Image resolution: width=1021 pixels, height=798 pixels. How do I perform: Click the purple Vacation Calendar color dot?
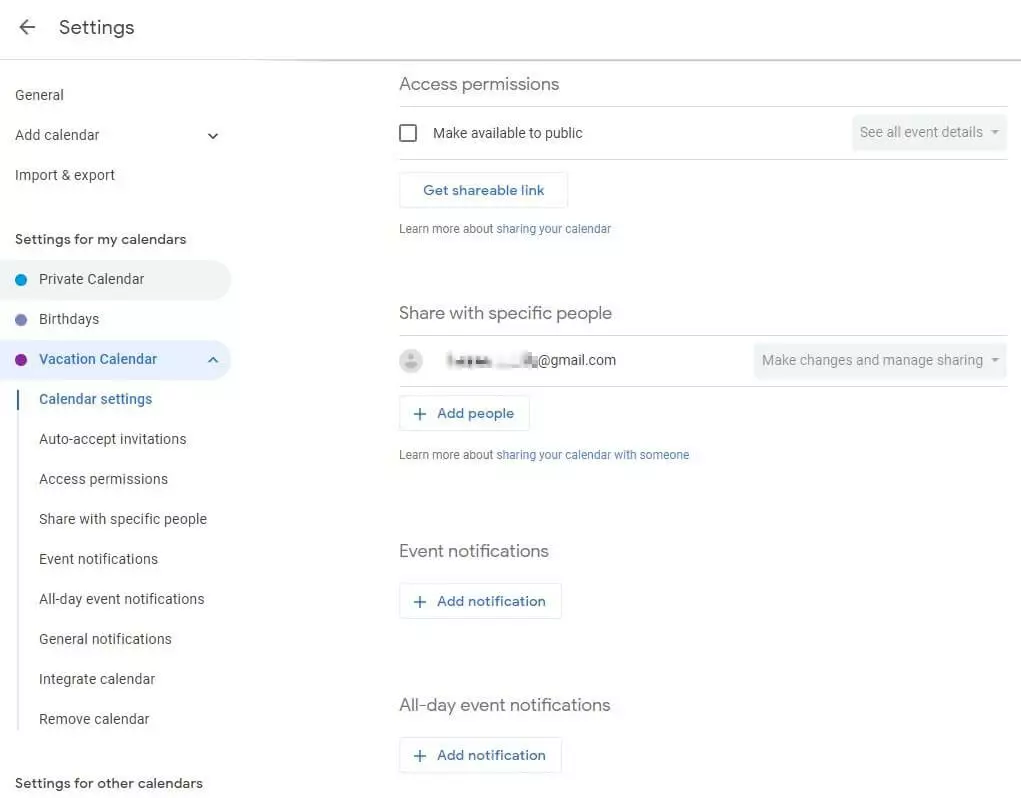pos(21,360)
